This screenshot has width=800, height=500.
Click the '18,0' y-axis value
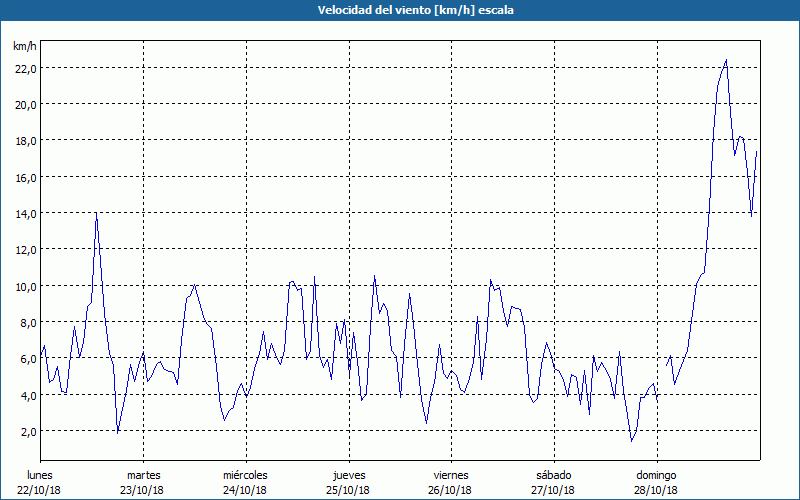tap(26, 141)
